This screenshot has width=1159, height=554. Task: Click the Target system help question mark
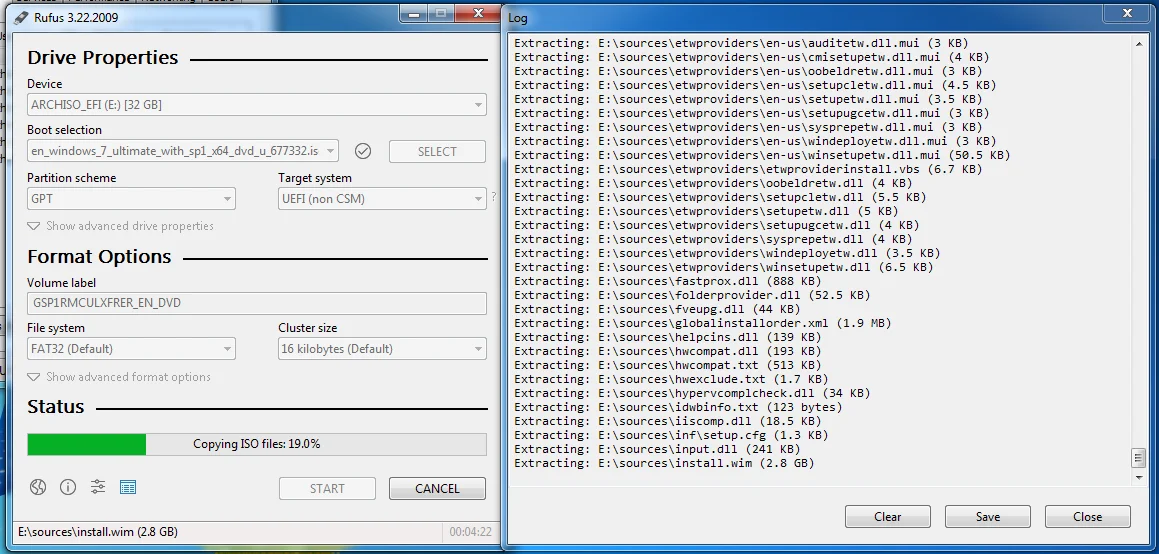click(x=493, y=198)
